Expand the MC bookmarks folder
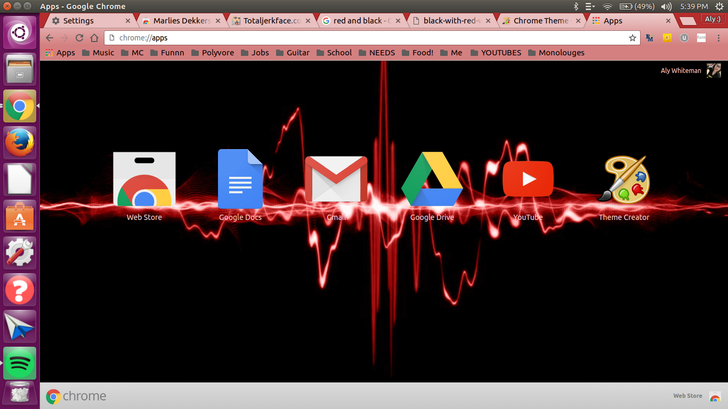 pos(132,53)
